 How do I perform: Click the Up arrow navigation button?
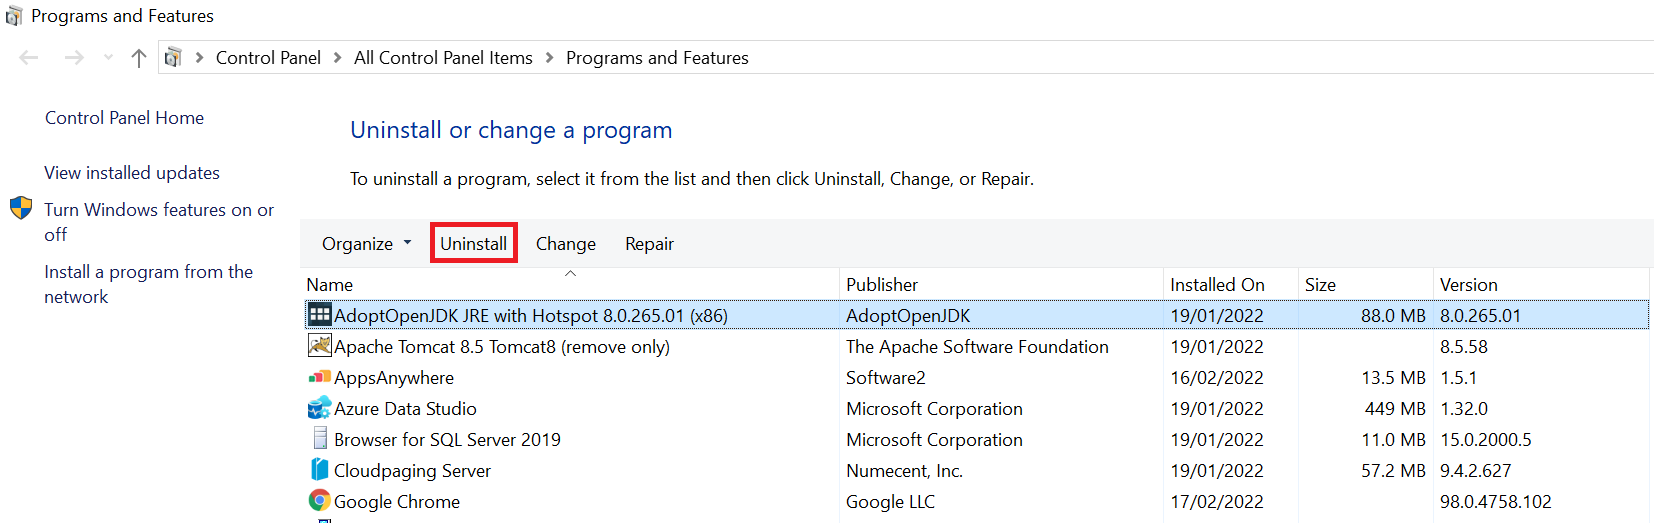(139, 58)
